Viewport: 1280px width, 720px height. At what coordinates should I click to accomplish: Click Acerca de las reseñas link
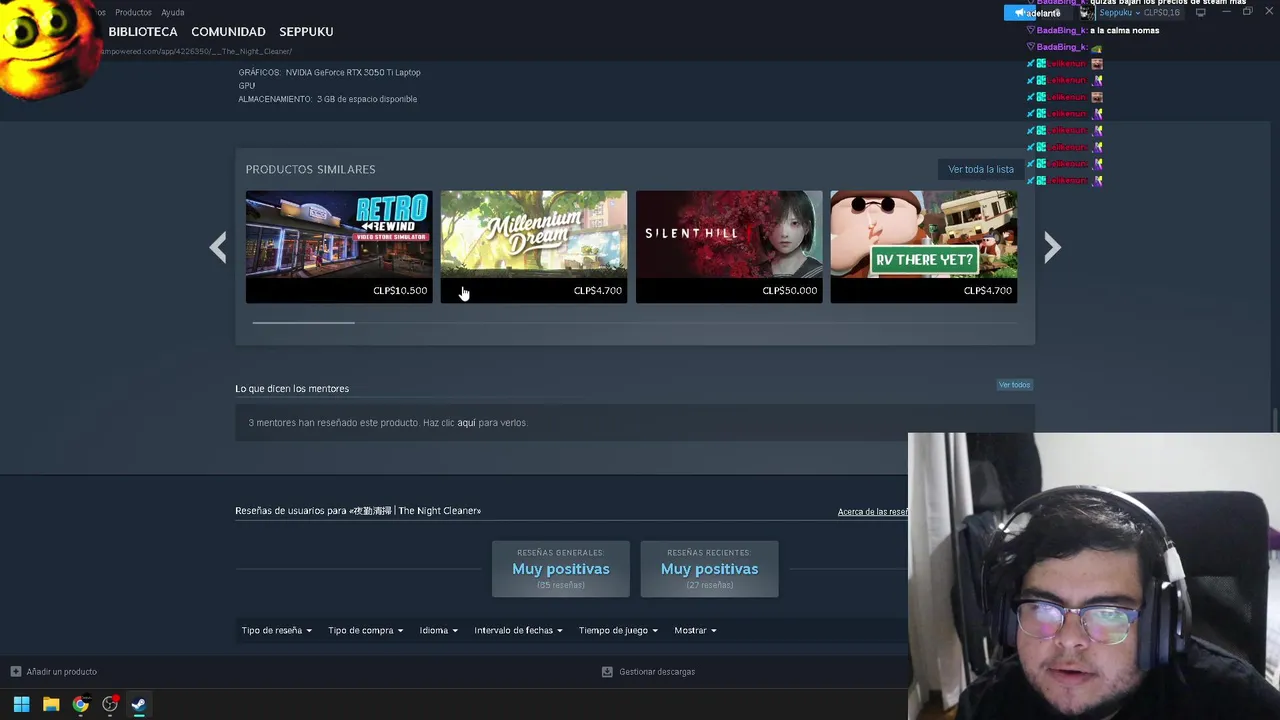[873, 512]
